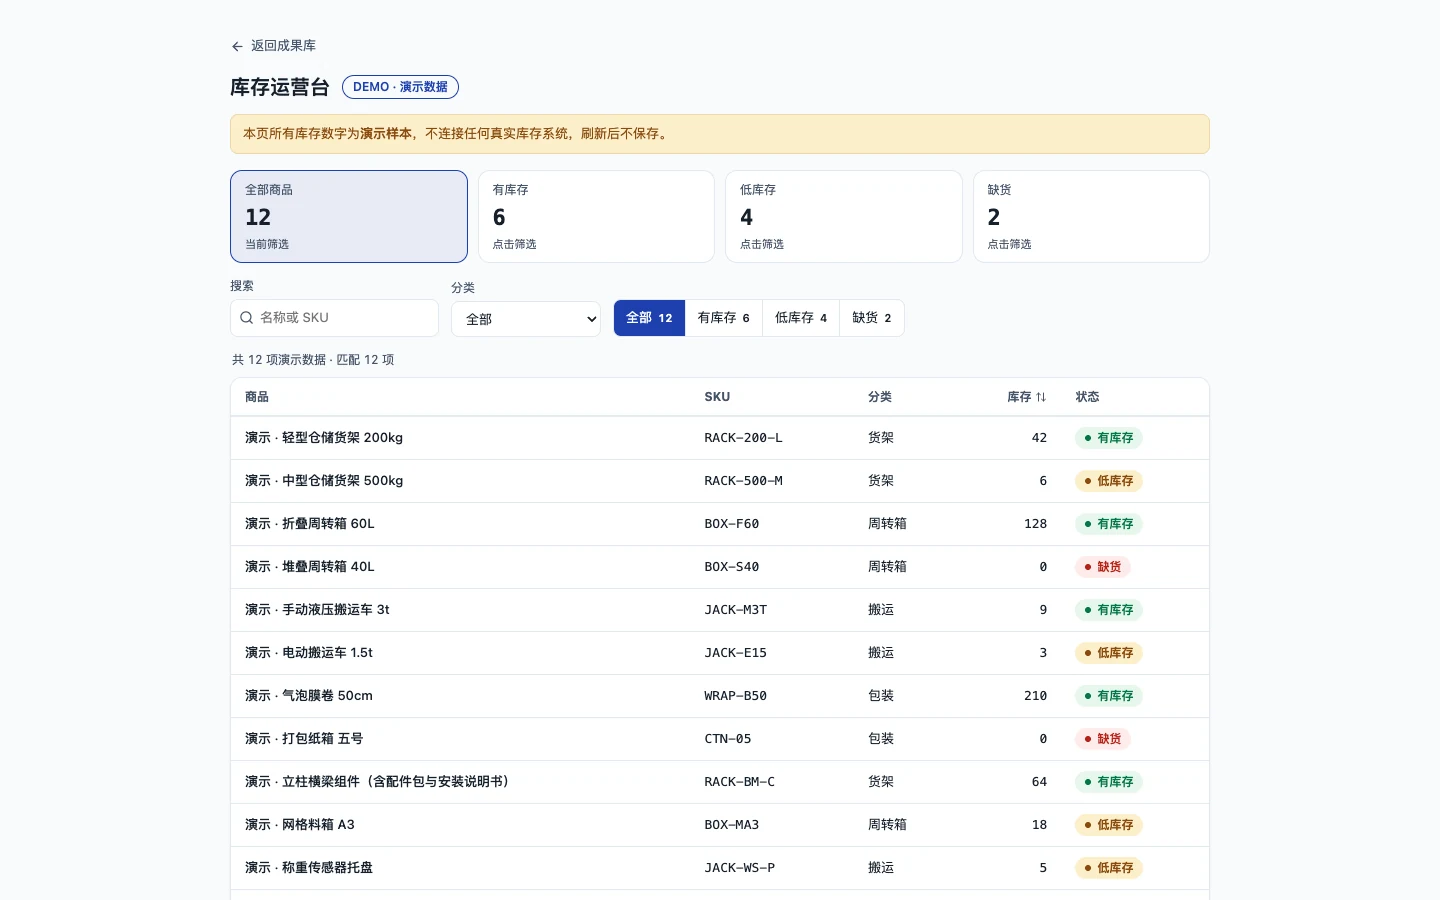The height and width of the screenshot is (900, 1440).
Task: Click SKU cell BOX-F60
Action: click(731, 524)
